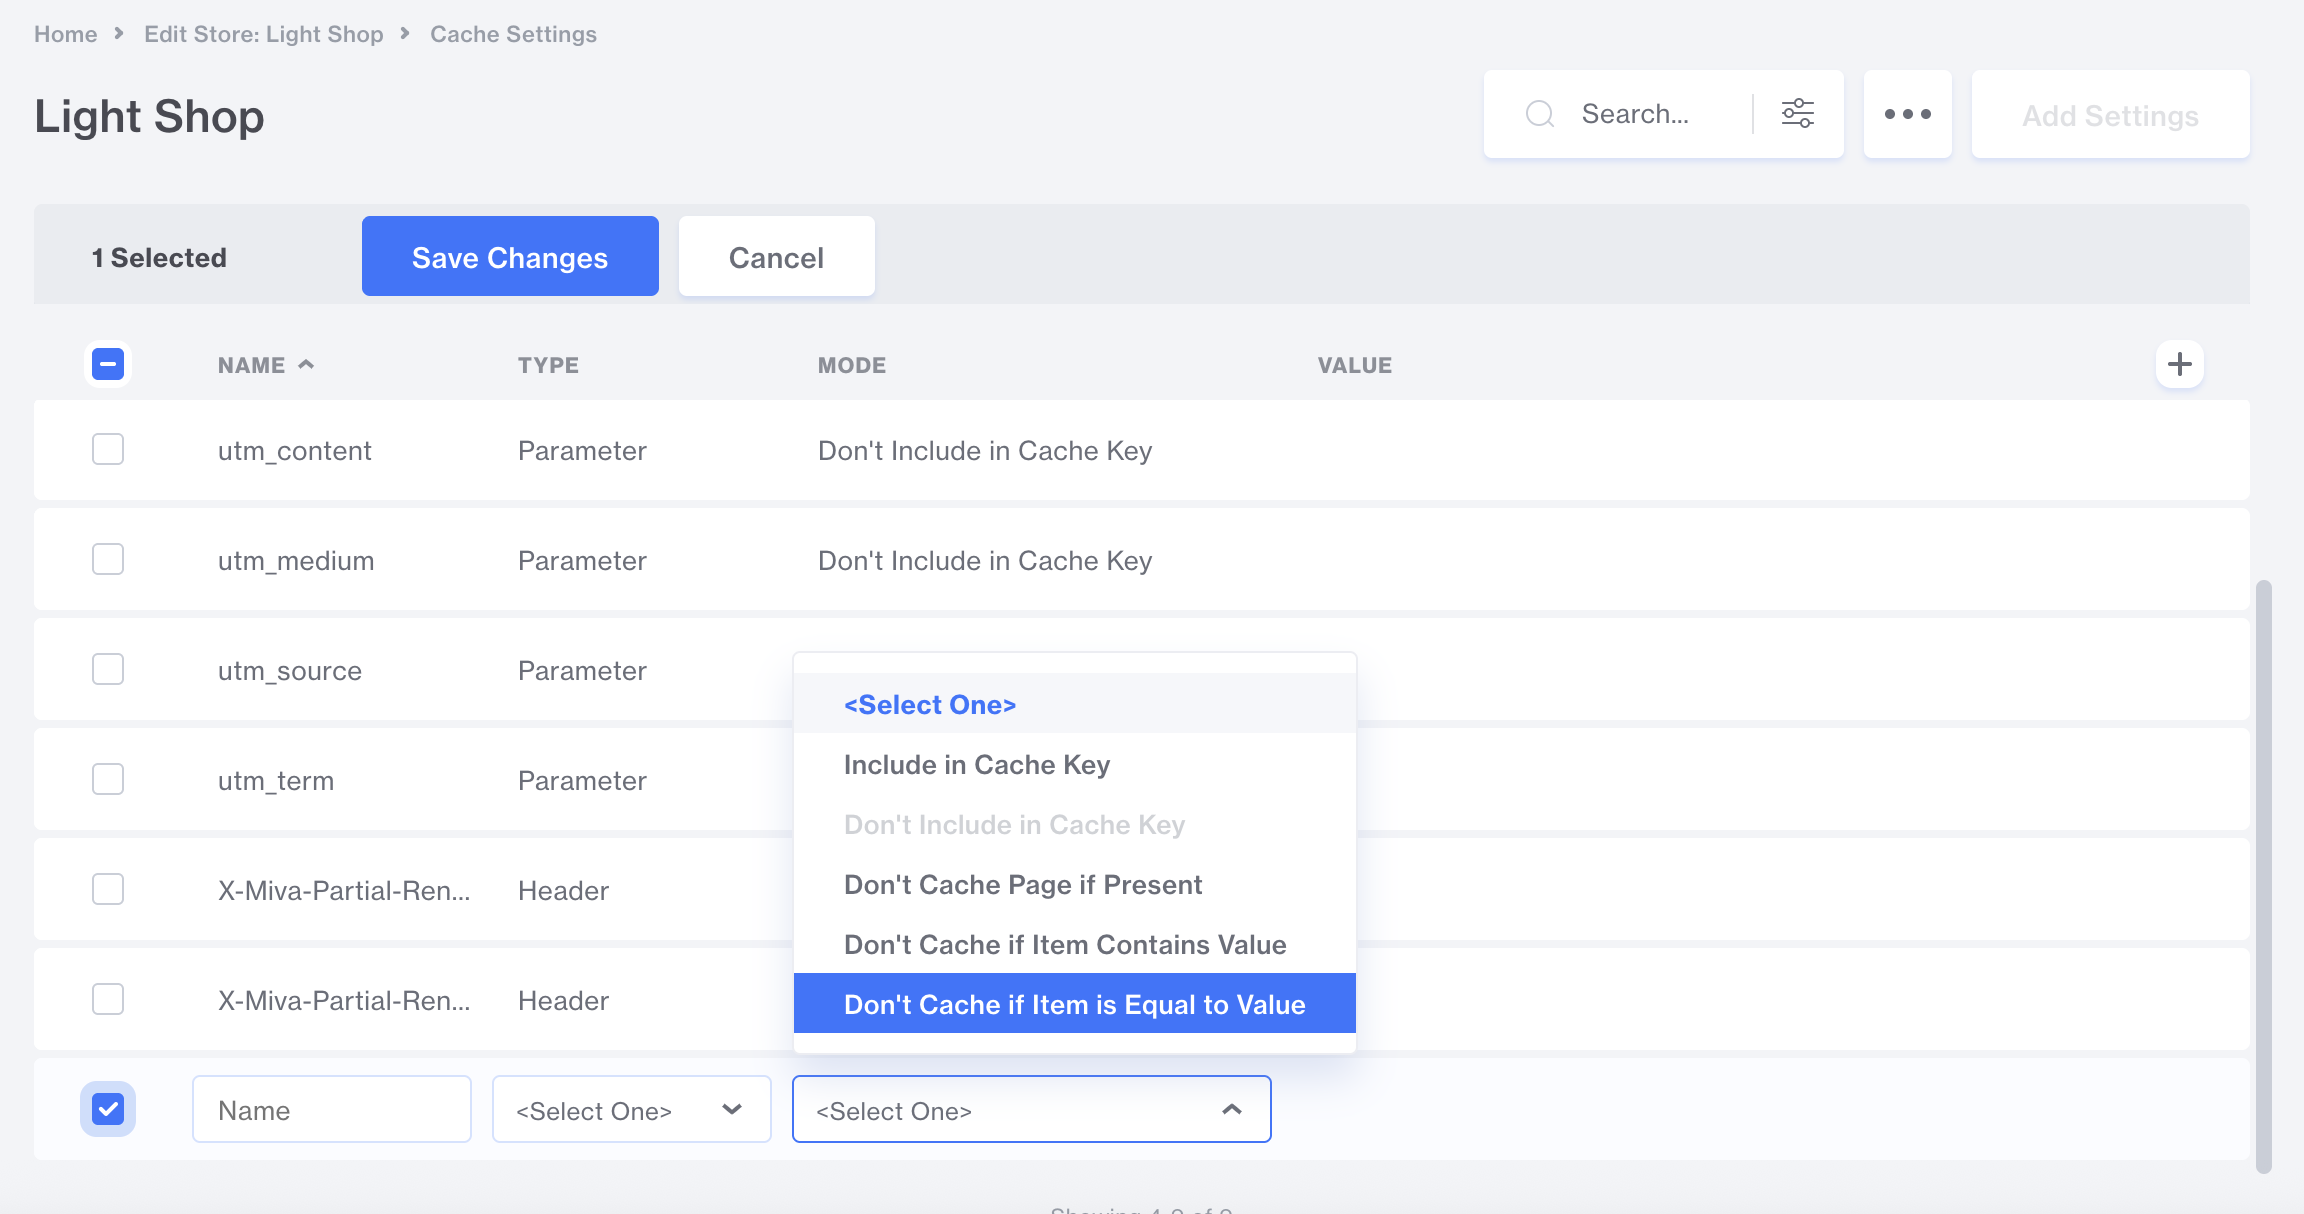Check the first X-Miva-Partial-Ren... row checkbox
Viewport: 2304px width, 1214px height.
coord(108,889)
